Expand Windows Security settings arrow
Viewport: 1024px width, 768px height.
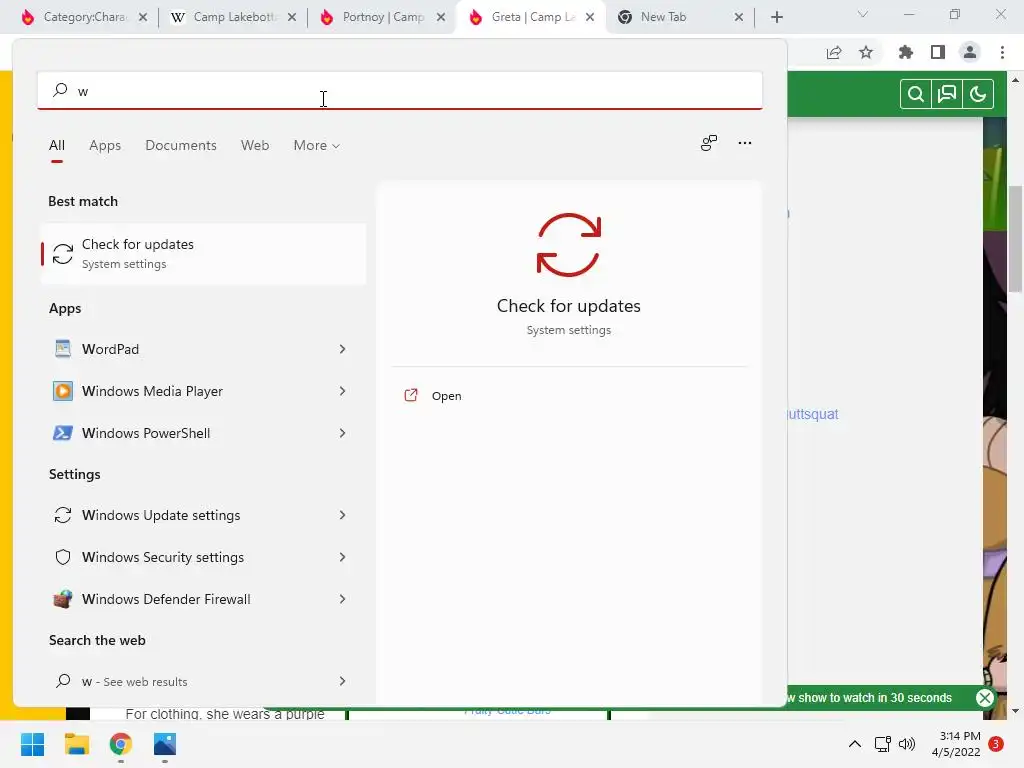342,557
